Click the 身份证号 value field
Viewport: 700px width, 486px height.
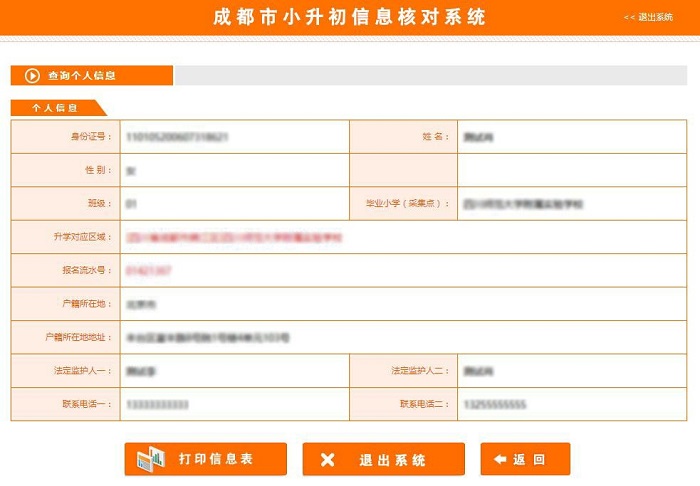178,137
